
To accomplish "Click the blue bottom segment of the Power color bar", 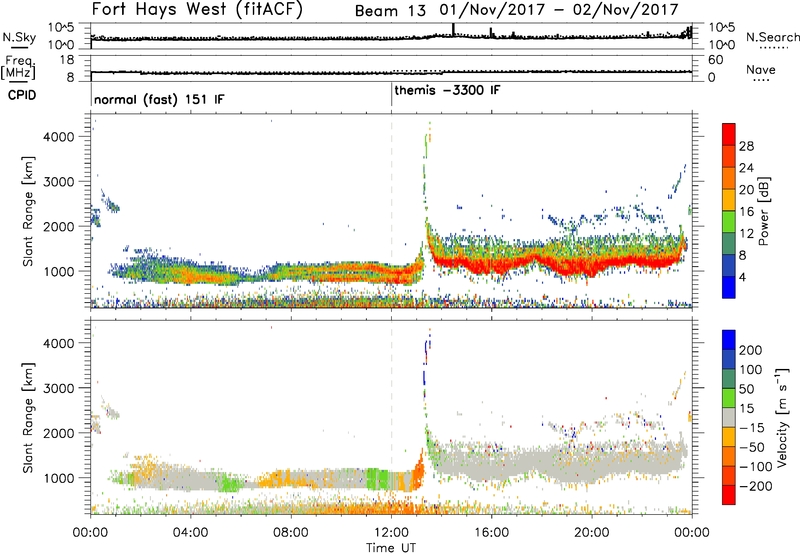I will point(729,288).
